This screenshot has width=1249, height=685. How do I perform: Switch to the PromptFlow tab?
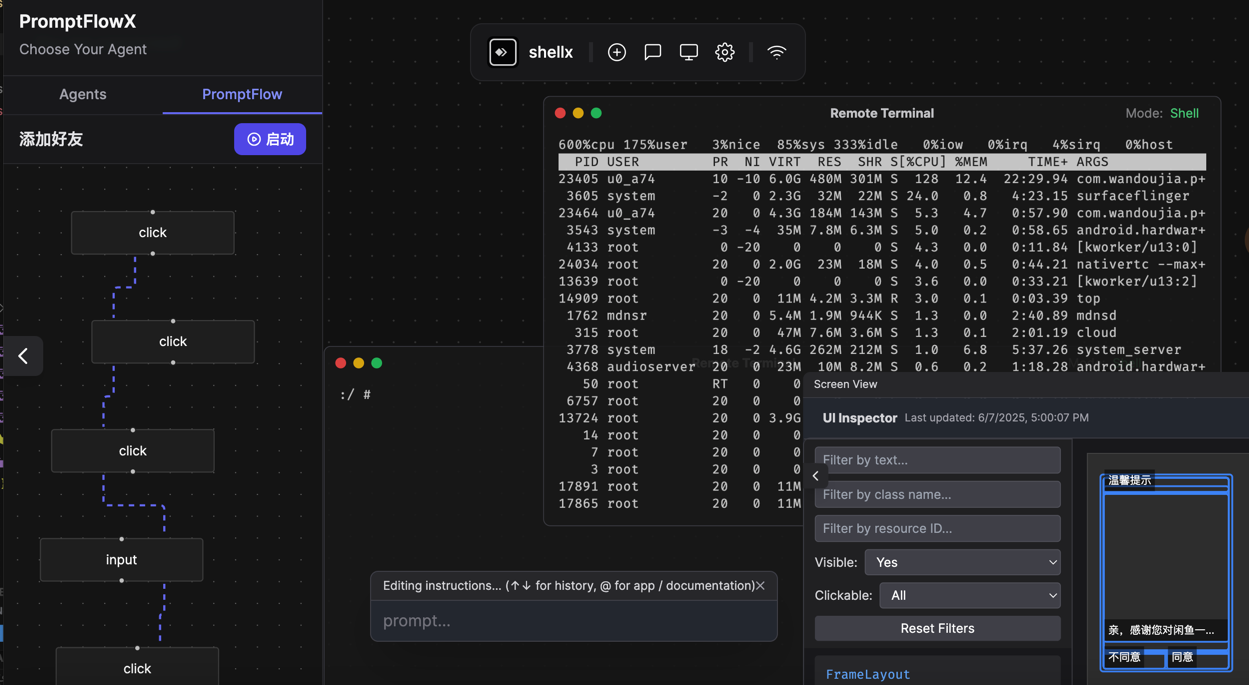pos(241,94)
